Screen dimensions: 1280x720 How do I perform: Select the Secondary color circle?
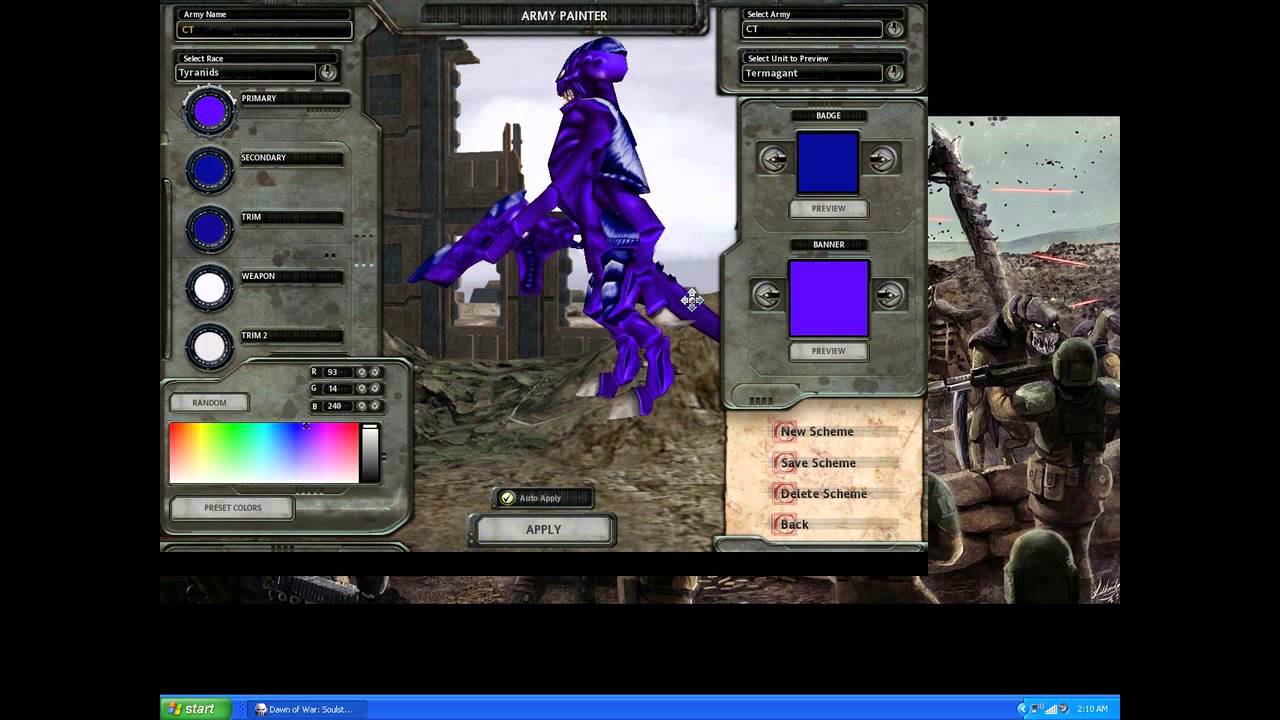click(x=209, y=171)
